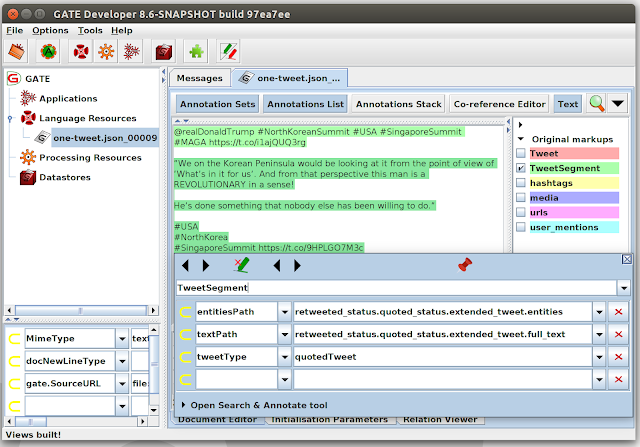Click the delete annotation pencil icon
This screenshot has height=447, width=640.
pyautogui.click(x=241, y=265)
